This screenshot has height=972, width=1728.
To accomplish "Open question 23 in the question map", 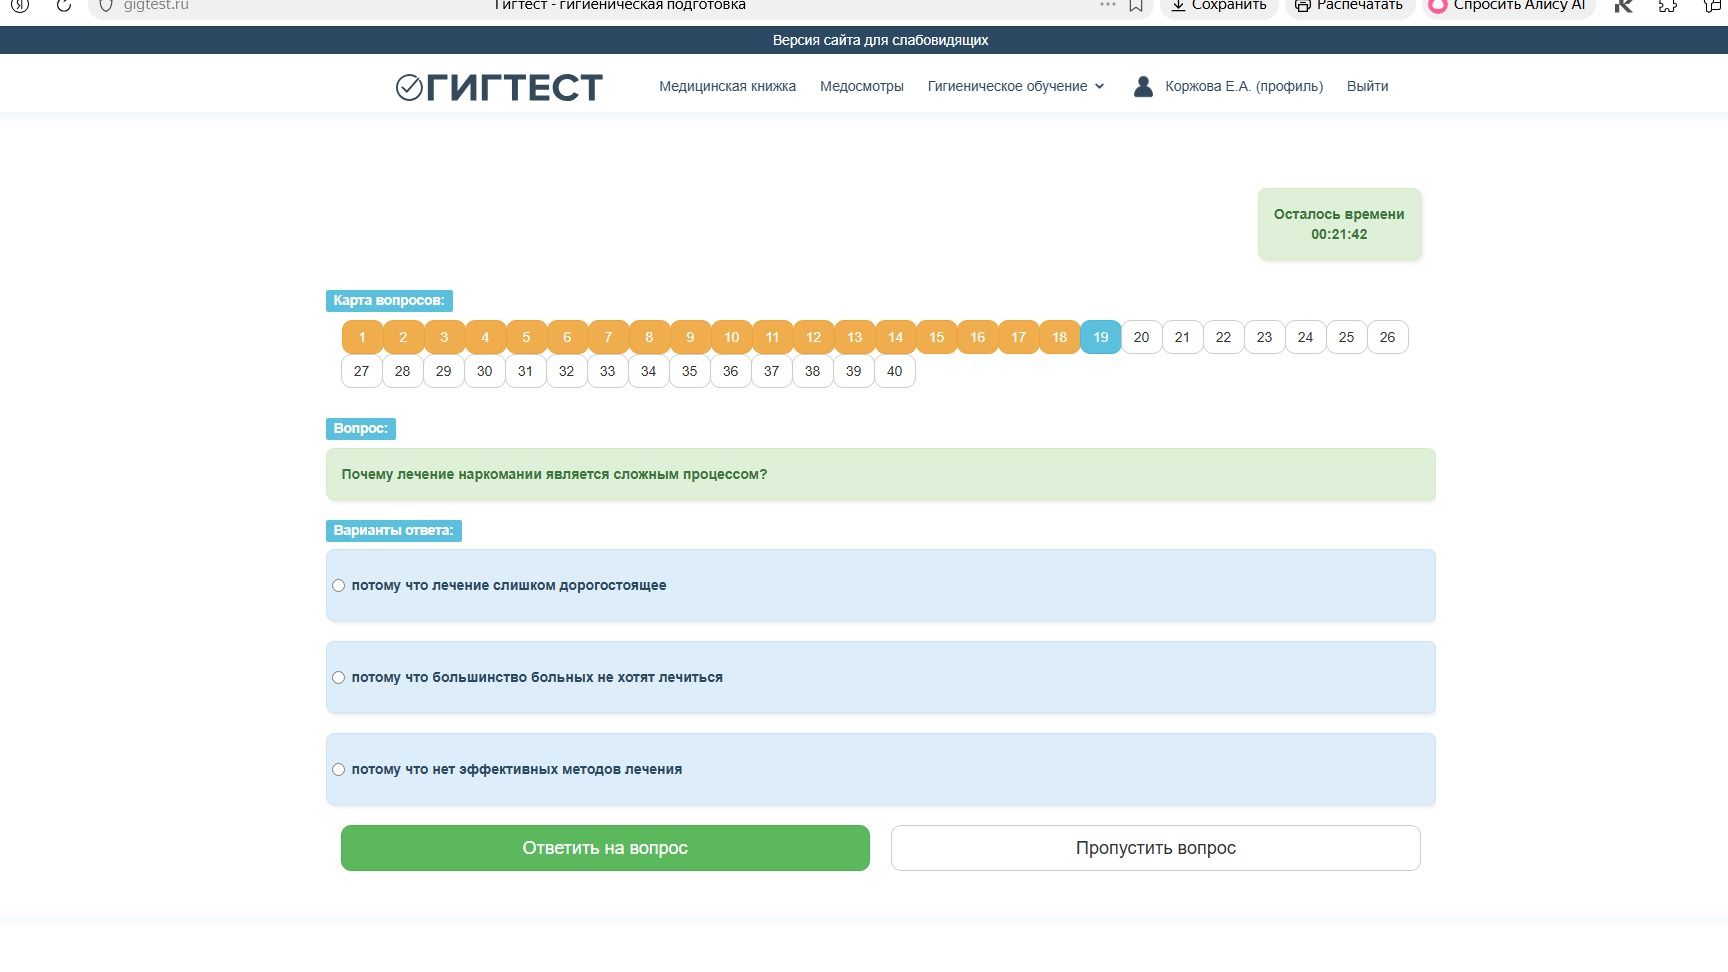I will click(1264, 337).
